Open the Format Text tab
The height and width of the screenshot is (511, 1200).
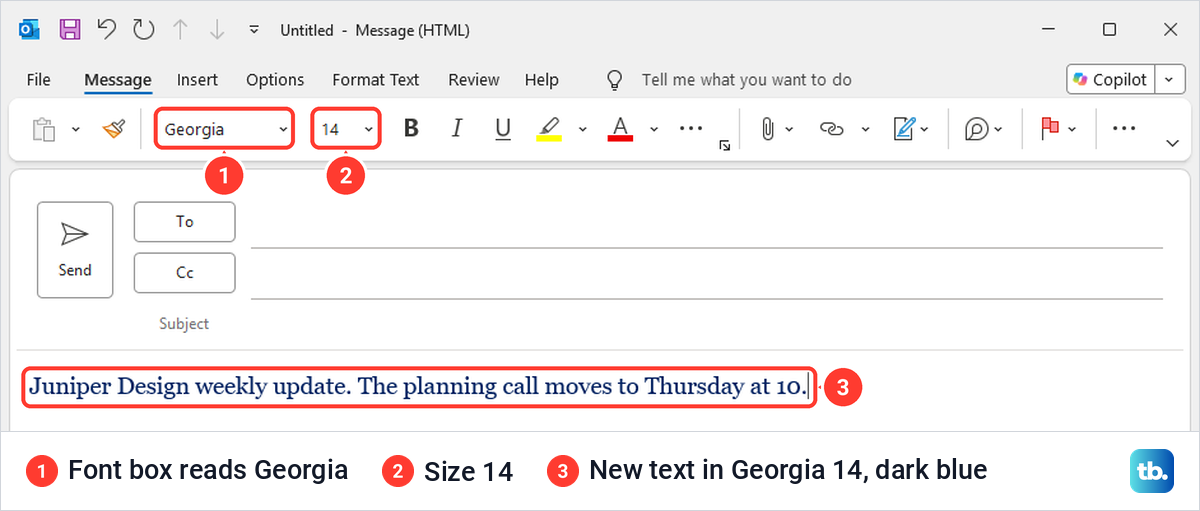(x=376, y=80)
